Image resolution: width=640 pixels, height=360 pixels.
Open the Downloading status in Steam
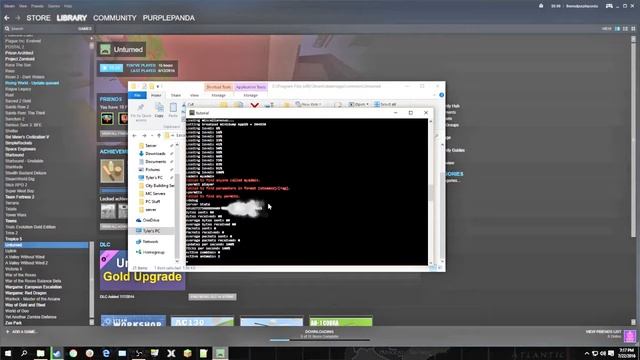[320, 334]
